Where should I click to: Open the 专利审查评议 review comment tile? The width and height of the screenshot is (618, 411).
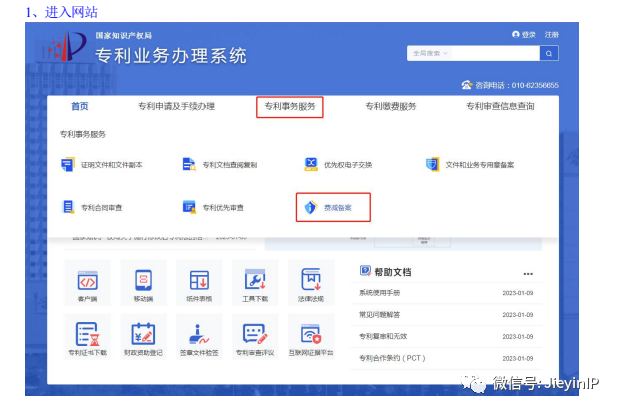coord(255,337)
